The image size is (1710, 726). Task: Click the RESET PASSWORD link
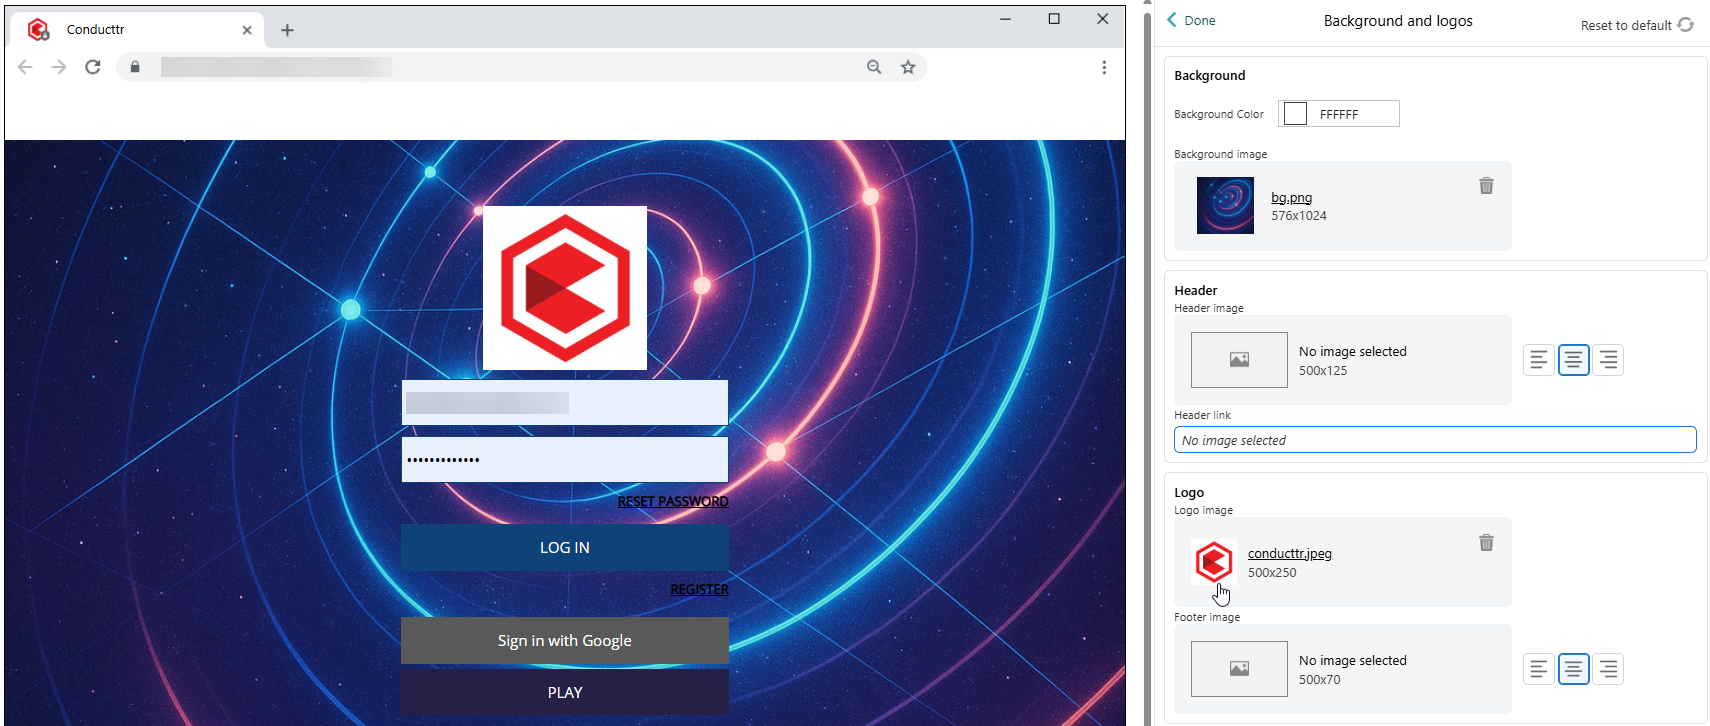(672, 502)
